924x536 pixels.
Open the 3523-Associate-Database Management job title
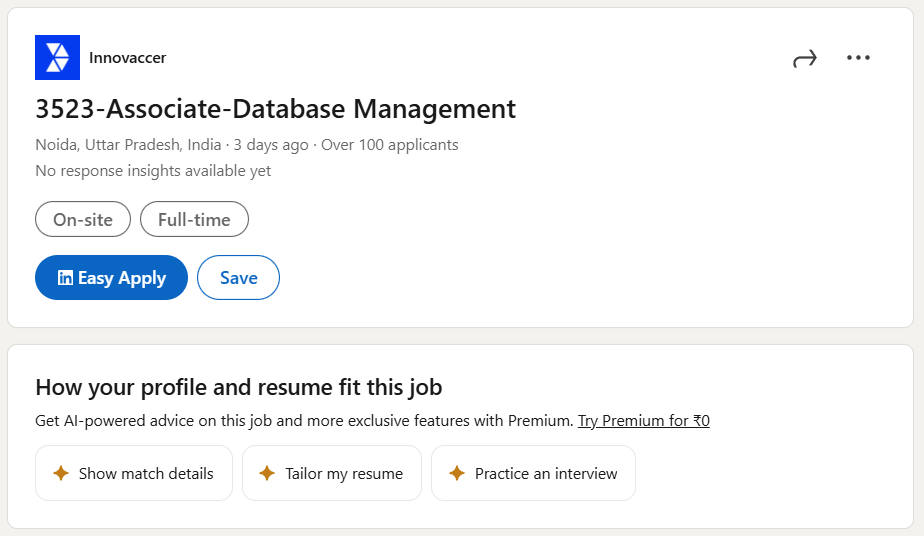[275, 108]
